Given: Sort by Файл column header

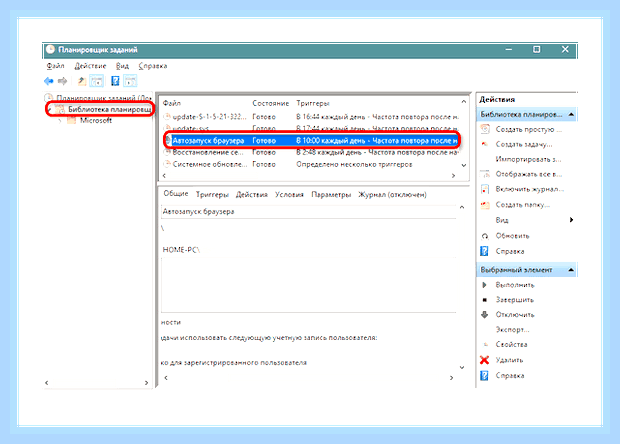Looking at the screenshot, I should [x=172, y=103].
